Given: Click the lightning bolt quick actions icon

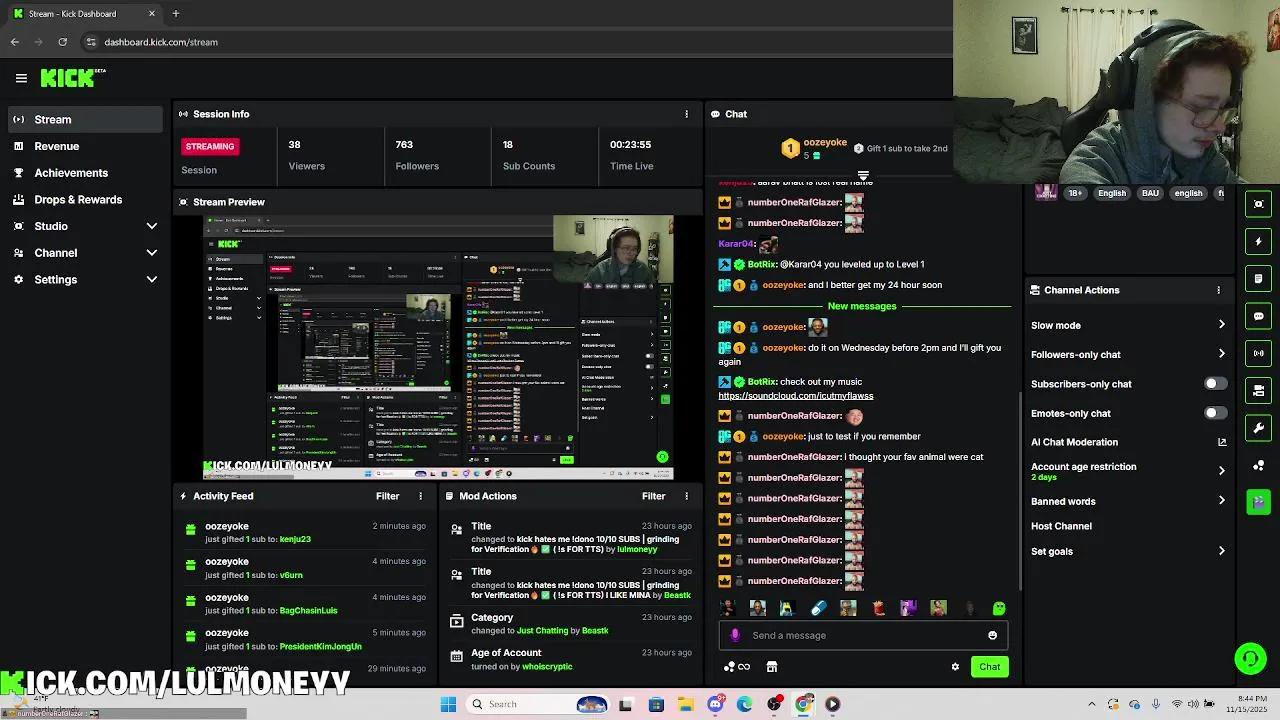Looking at the screenshot, I should tap(1259, 241).
